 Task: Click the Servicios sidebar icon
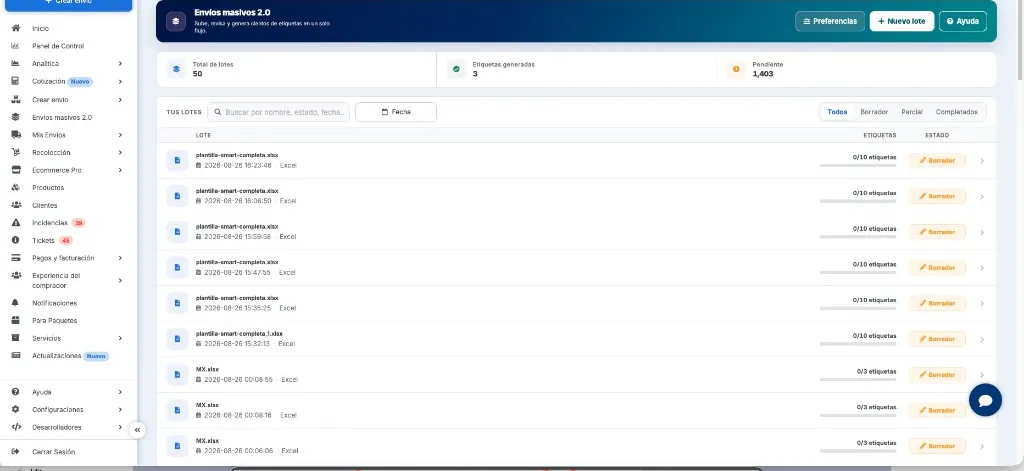point(16,338)
